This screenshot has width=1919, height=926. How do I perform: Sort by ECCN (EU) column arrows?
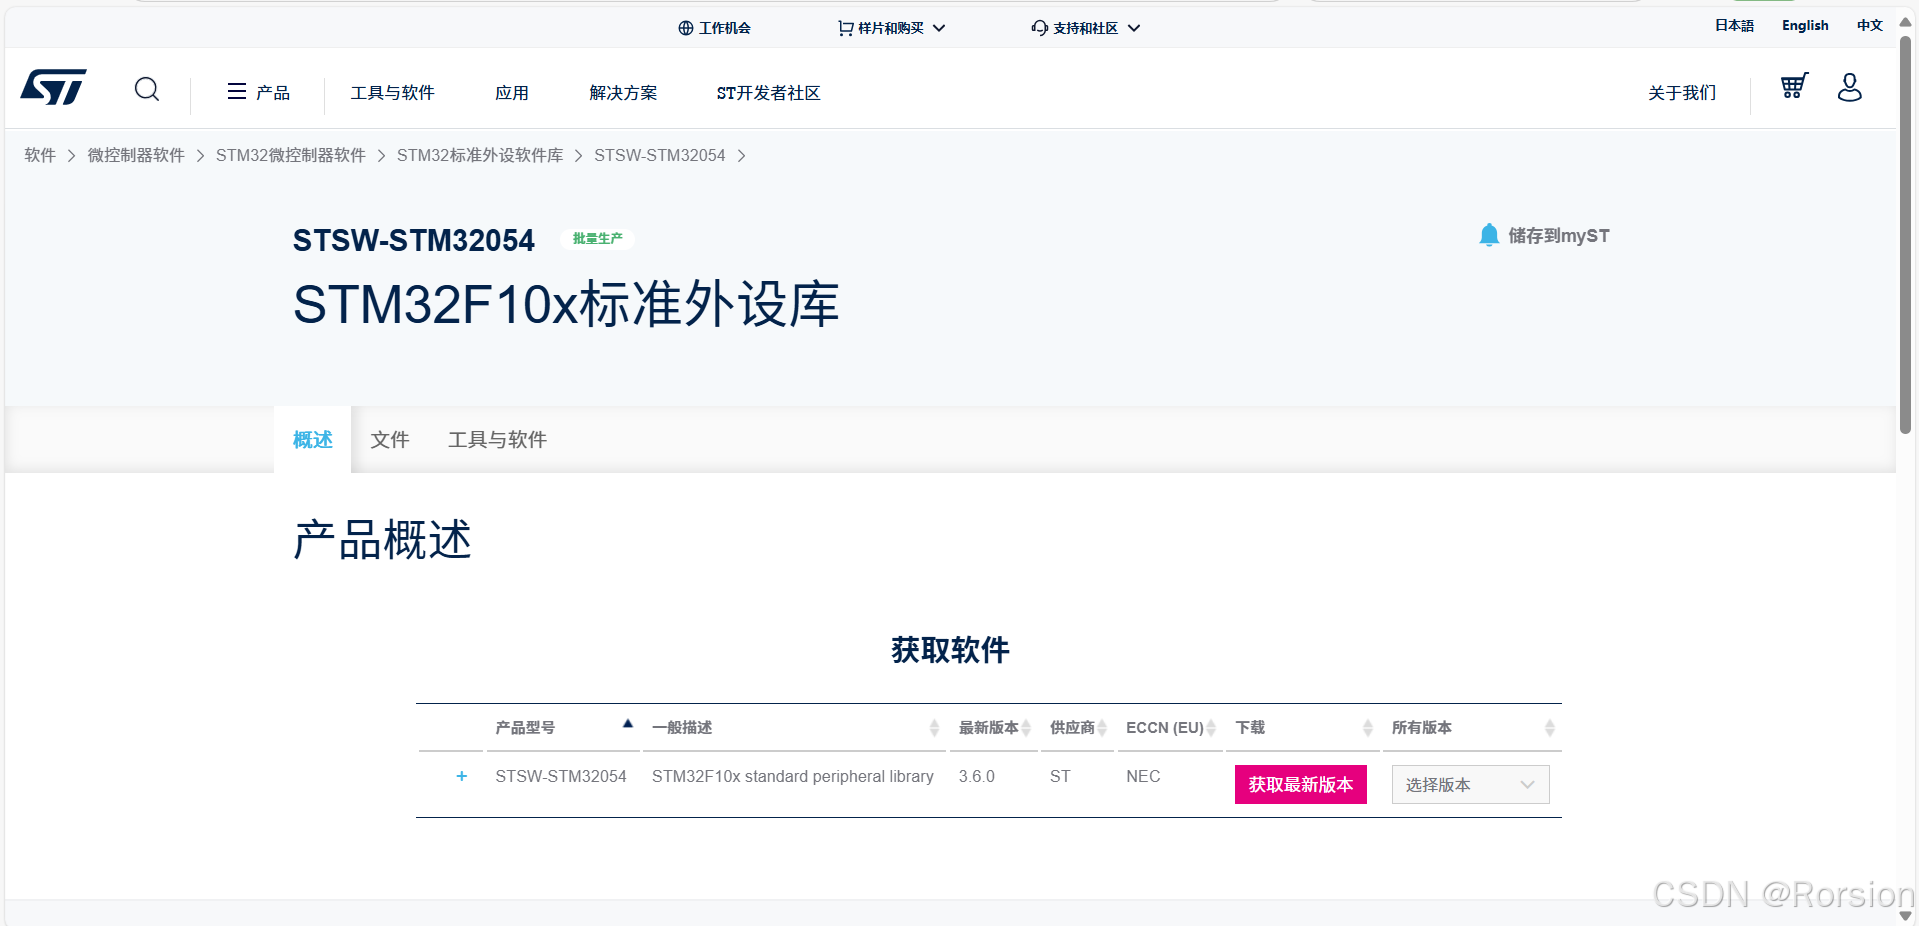(1211, 728)
